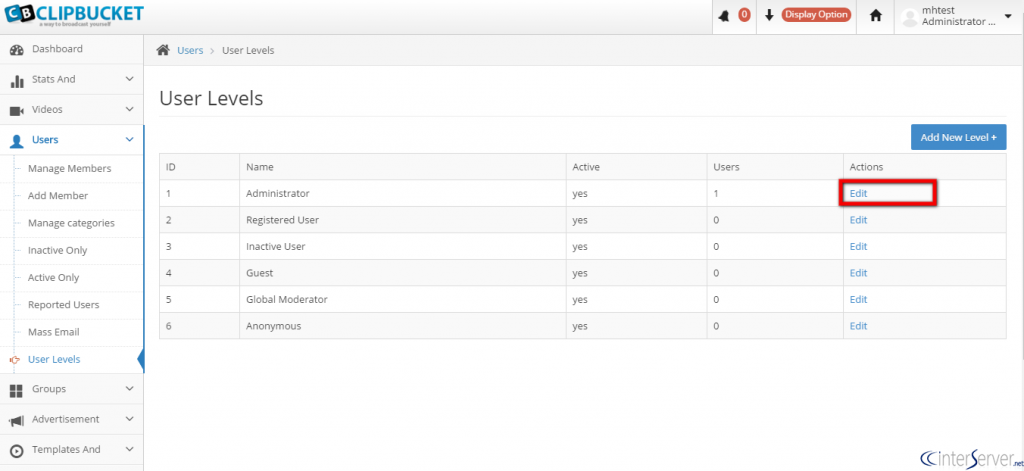Click the Anonymous name cell

tap(402, 326)
